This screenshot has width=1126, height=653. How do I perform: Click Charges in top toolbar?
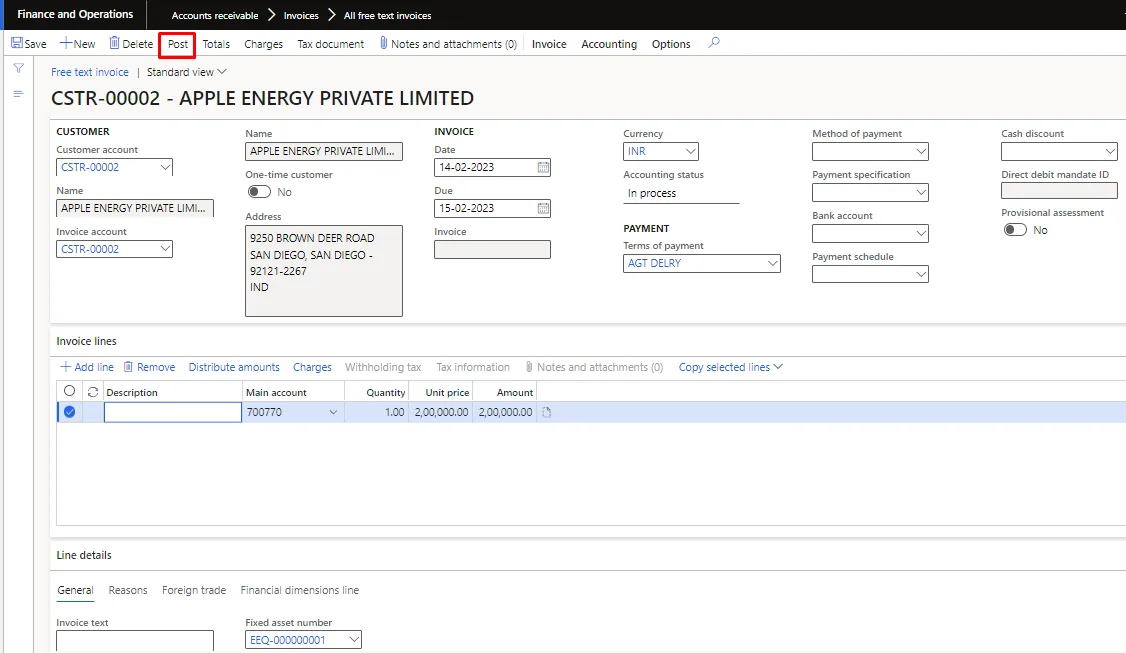[x=264, y=44]
